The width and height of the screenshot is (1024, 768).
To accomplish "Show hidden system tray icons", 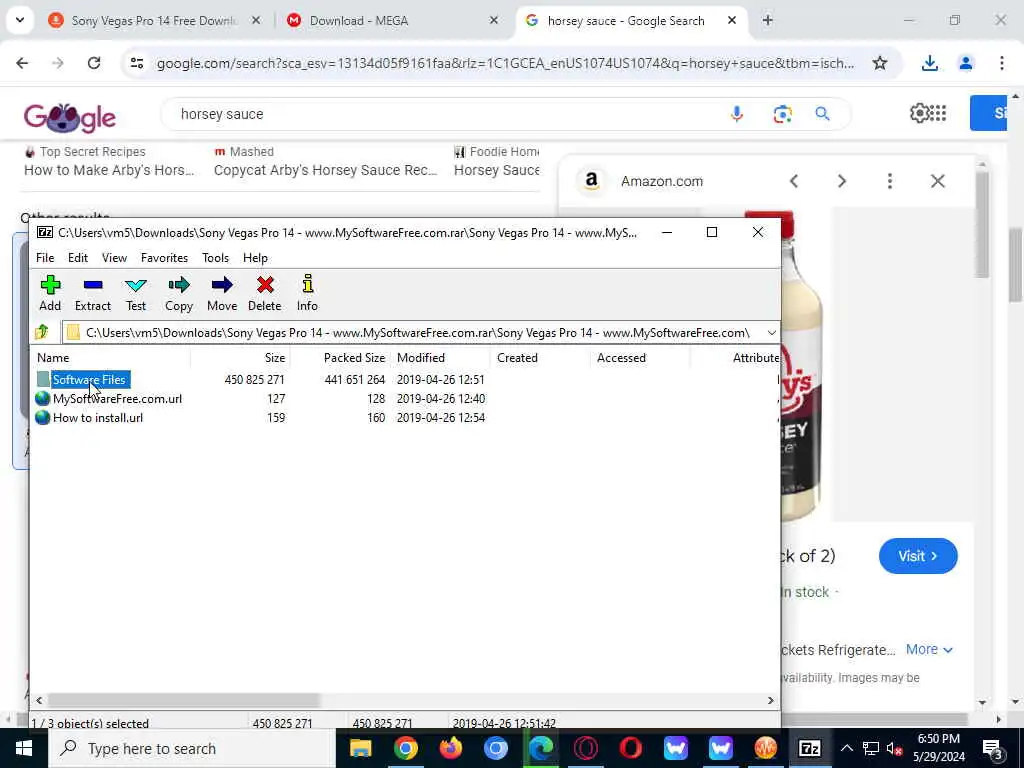I will (x=846, y=748).
